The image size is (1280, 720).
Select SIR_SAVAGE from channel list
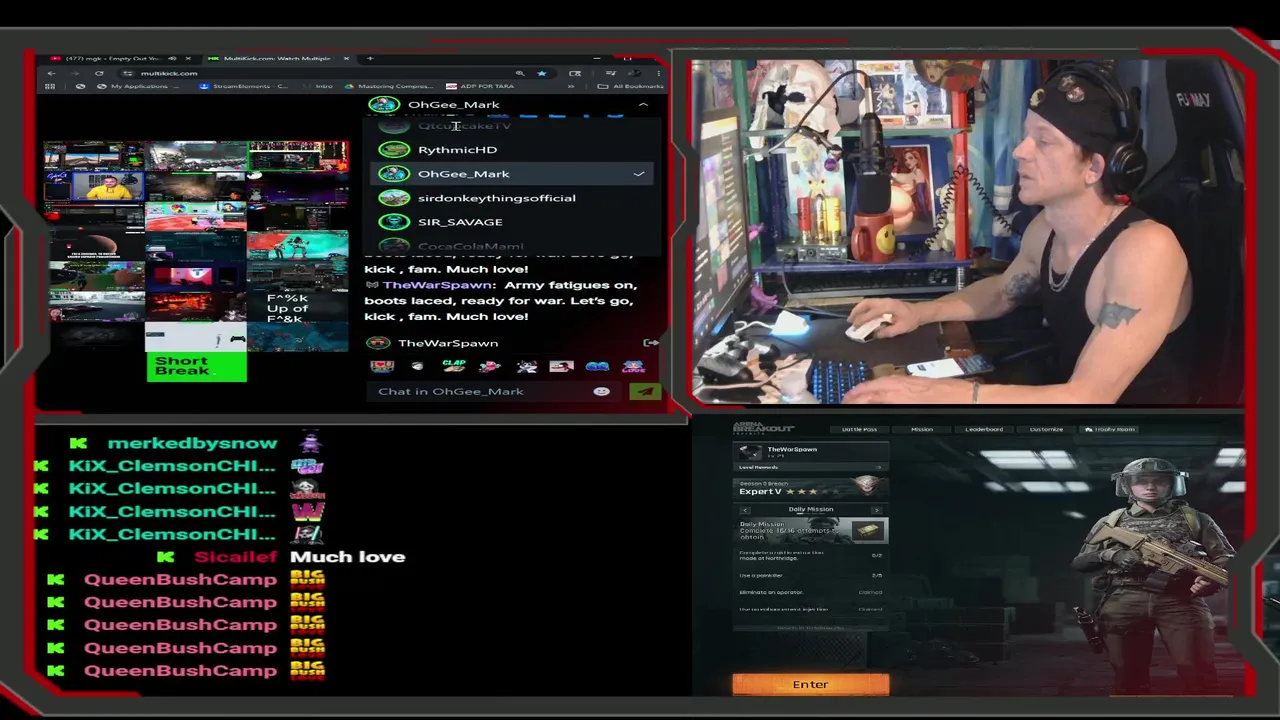(x=510, y=222)
